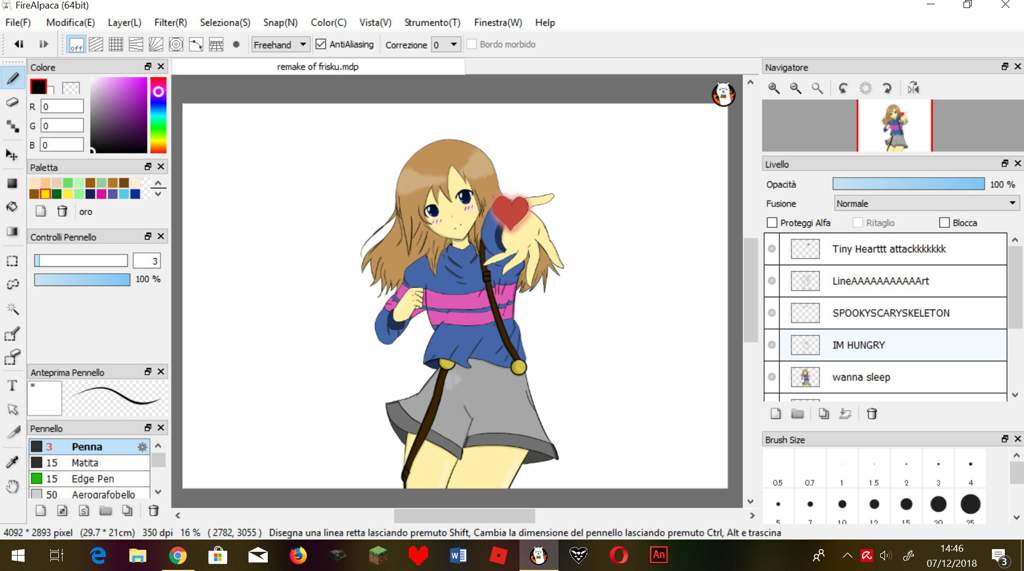Open the File(F) menu
This screenshot has height=571, width=1024.
(x=18, y=22)
